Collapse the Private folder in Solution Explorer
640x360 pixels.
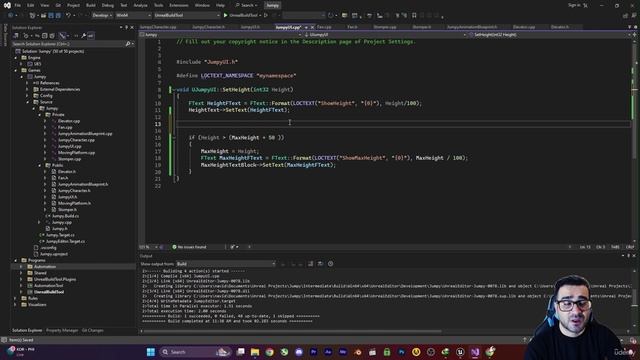[x=40, y=115]
